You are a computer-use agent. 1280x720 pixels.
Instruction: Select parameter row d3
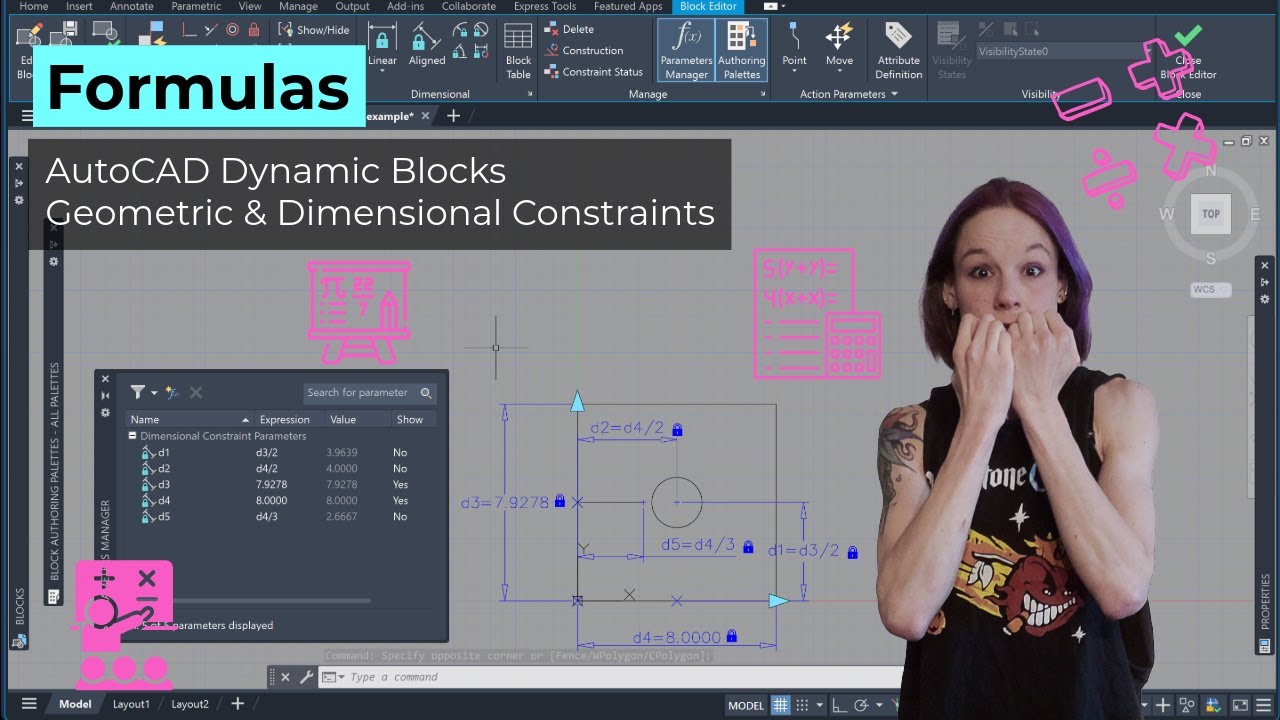tap(281, 485)
